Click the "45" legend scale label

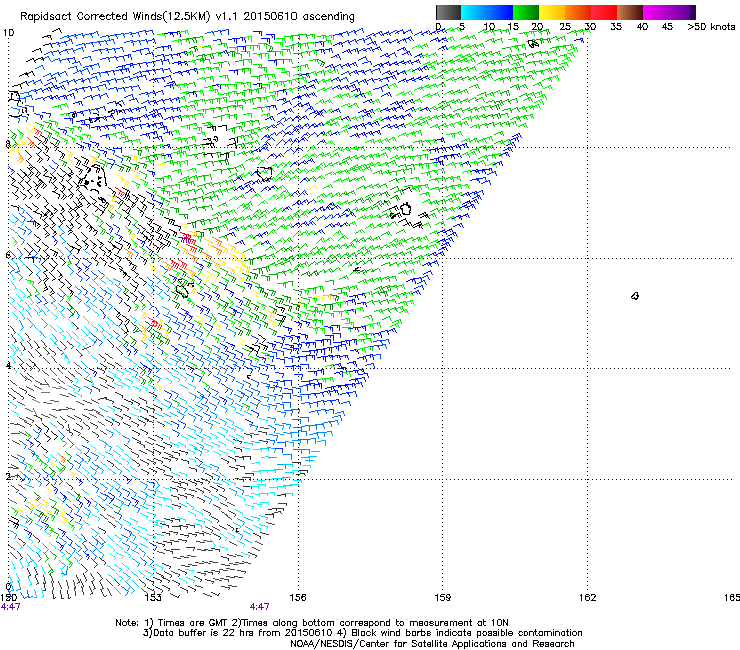(x=667, y=27)
